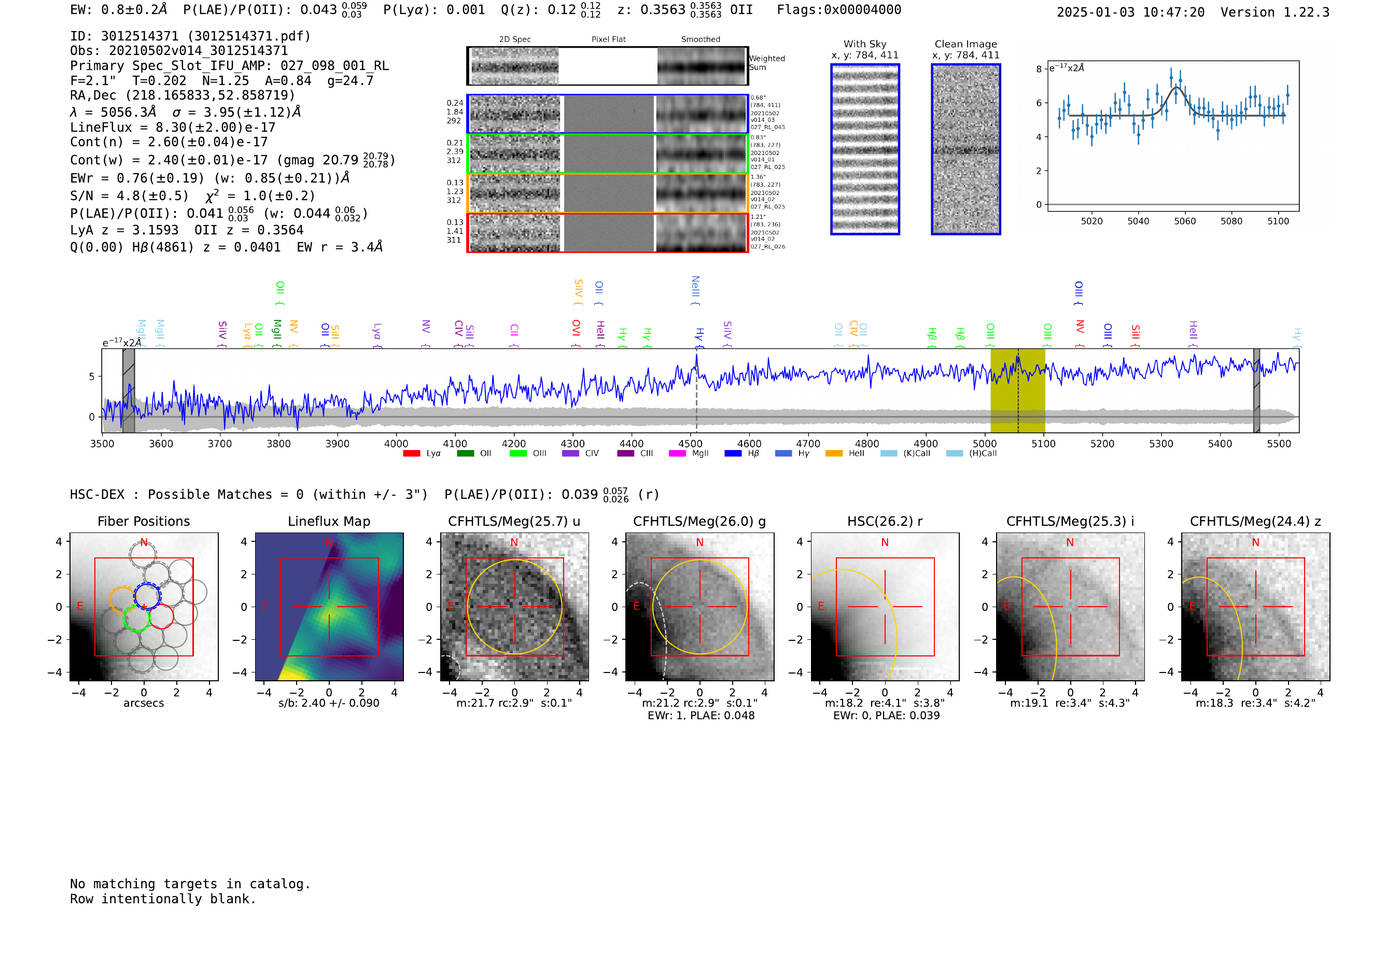Select the Gaussian emission line fit plot
1400x953 pixels.
[x=1172, y=136]
